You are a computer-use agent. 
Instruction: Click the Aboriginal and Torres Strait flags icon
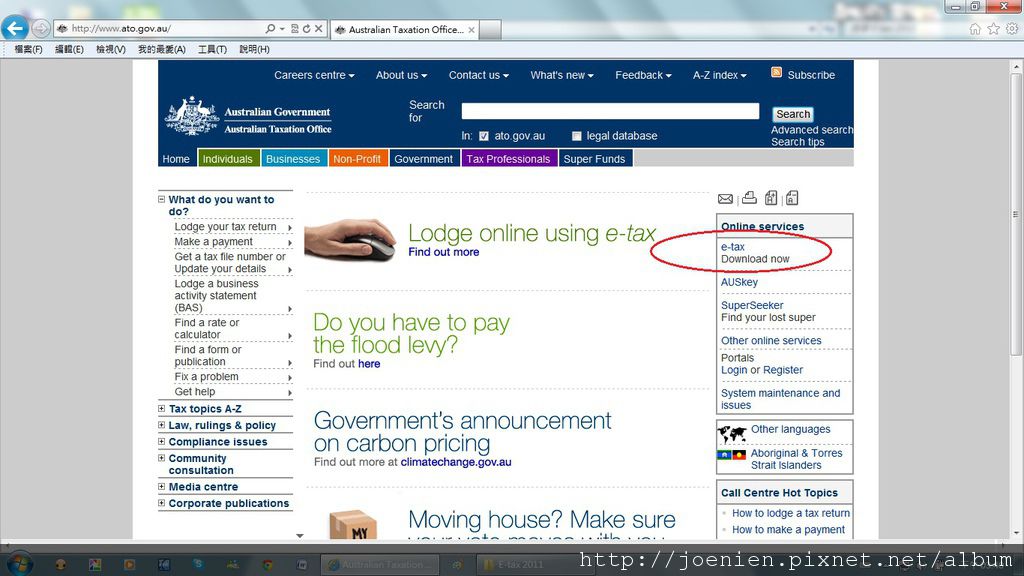click(x=731, y=455)
